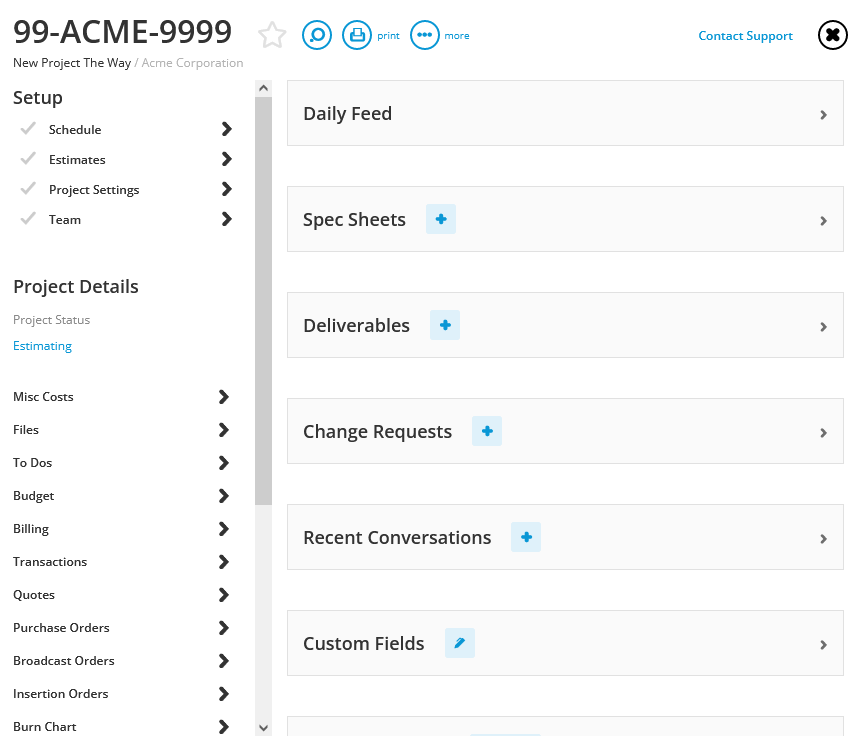Expand the Daily Feed panel
Viewport: 866px width, 736px height.
[823, 114]
